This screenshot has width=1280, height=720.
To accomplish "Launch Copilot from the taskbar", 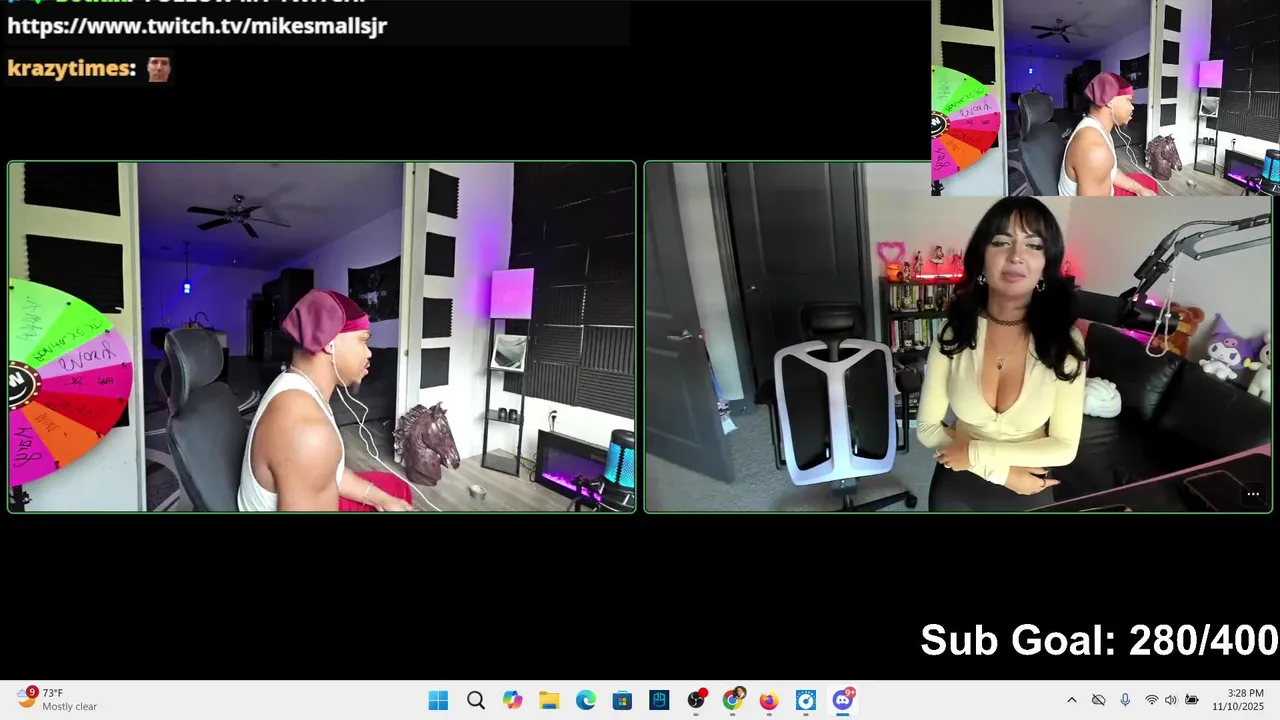I will pyautogui.click(x=513, y=701).
